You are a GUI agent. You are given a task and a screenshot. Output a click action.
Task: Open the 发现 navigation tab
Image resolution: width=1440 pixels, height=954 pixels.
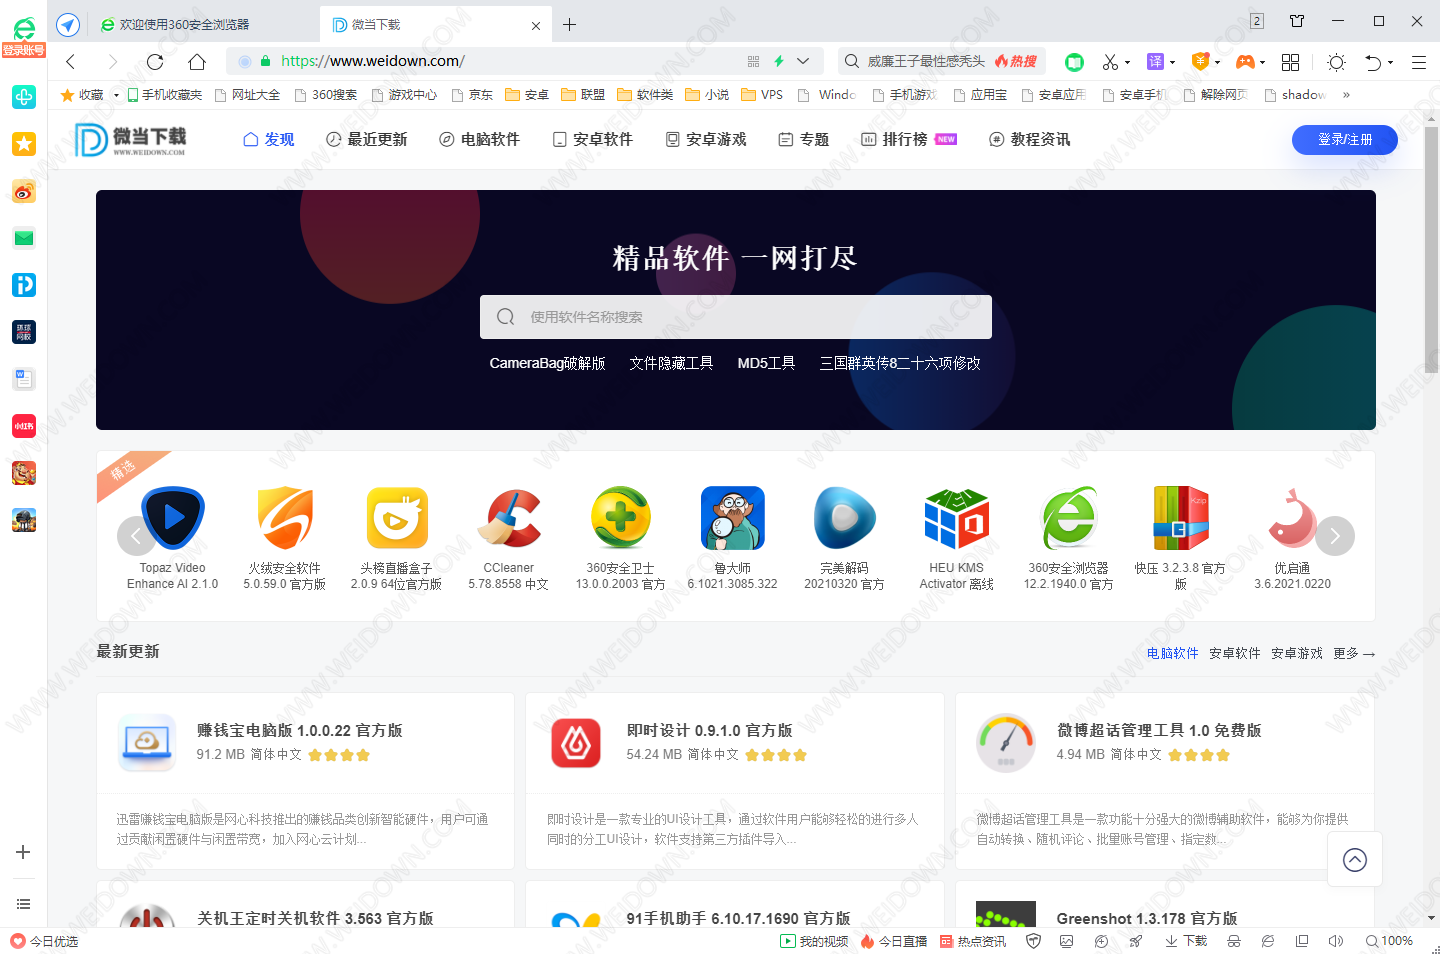269,140
